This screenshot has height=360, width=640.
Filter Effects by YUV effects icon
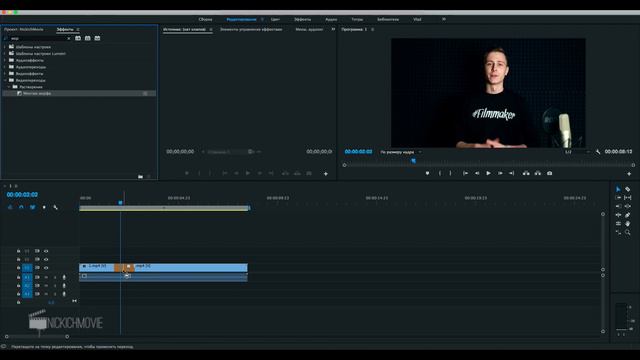[97, 38]
